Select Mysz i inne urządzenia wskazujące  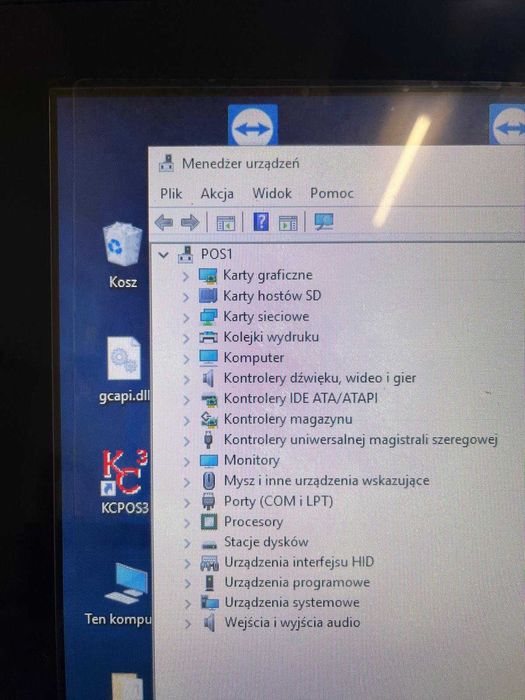(x=327, y=481)
